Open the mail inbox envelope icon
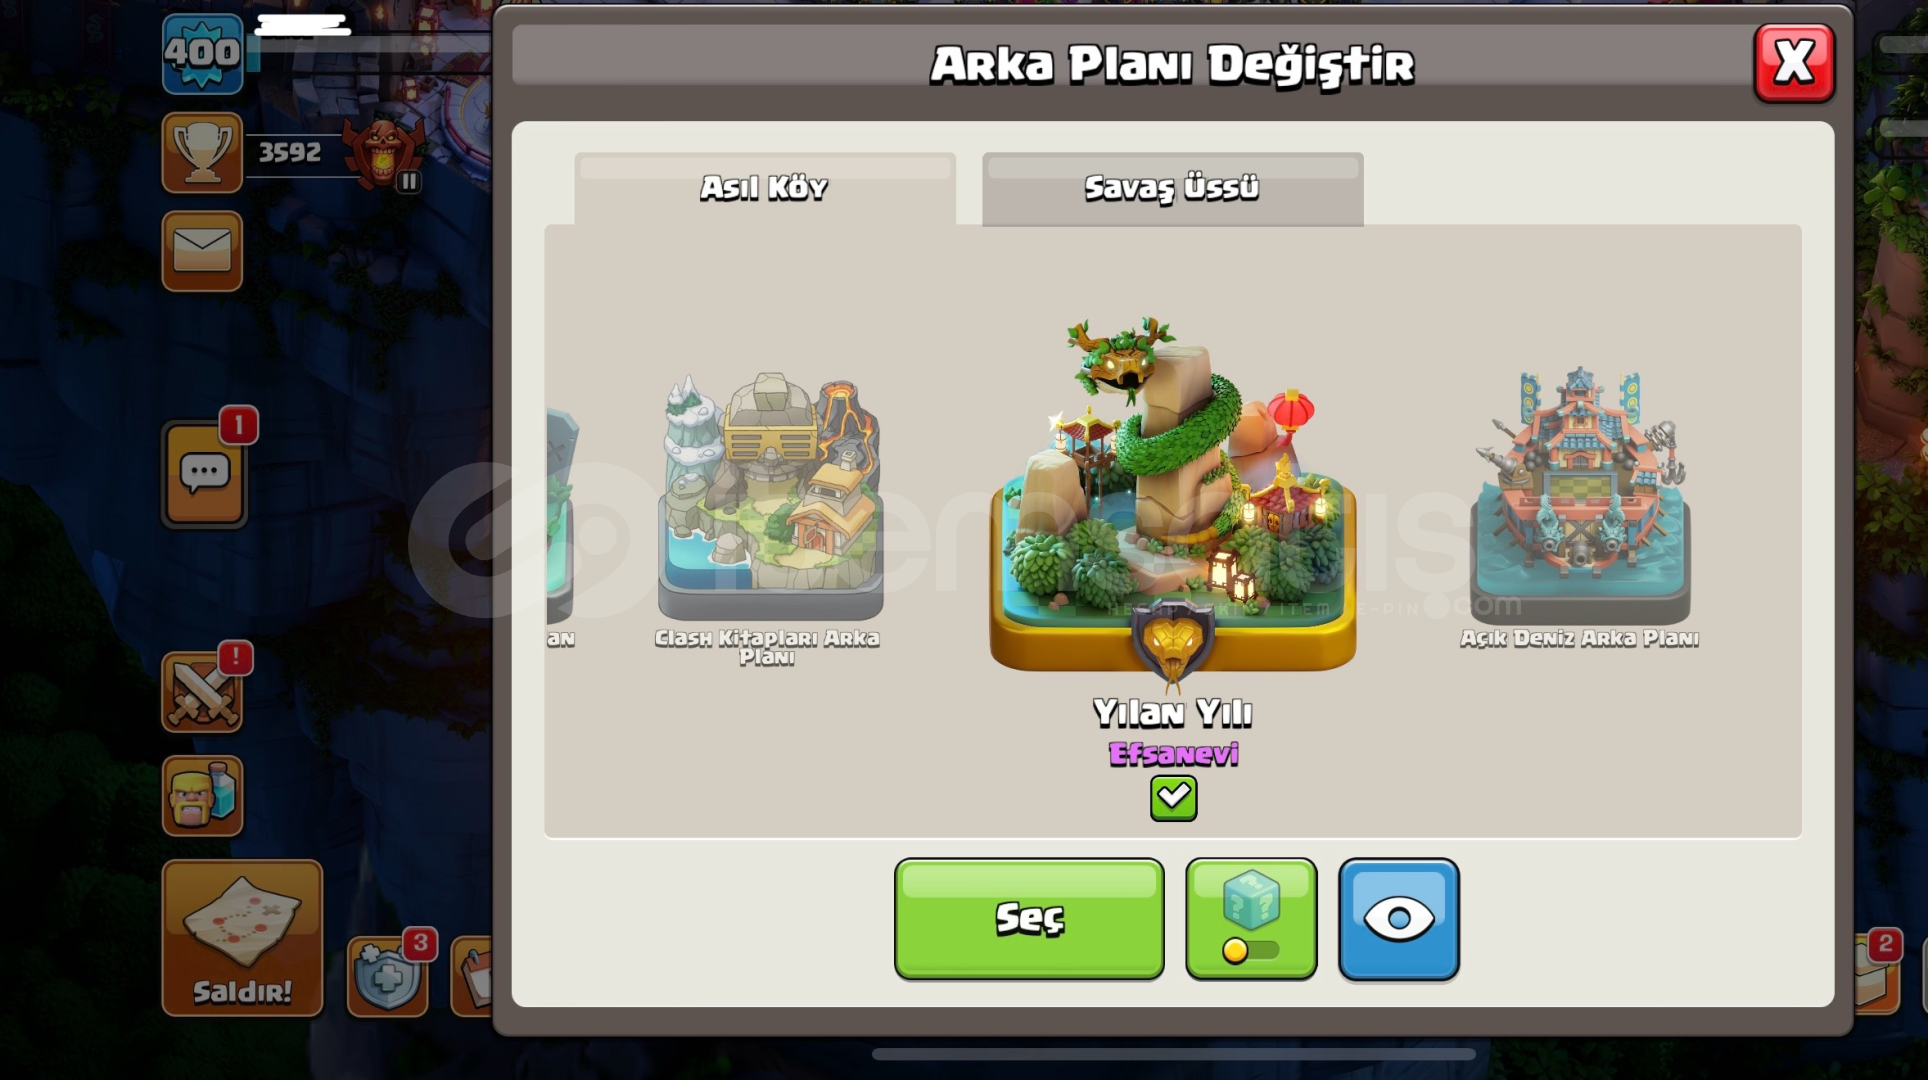1928x1080 pixels. coord(202,251)
